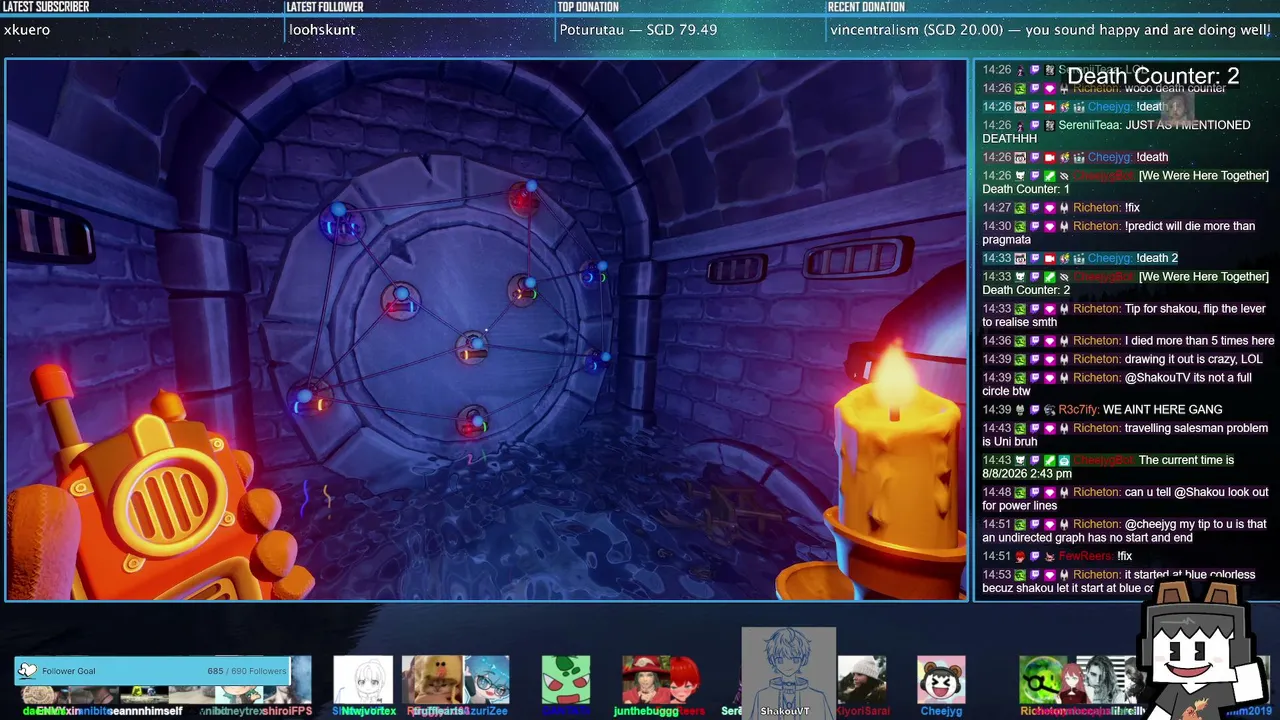
Task: Click latest subscriber name xkuero
Action: 27,30
